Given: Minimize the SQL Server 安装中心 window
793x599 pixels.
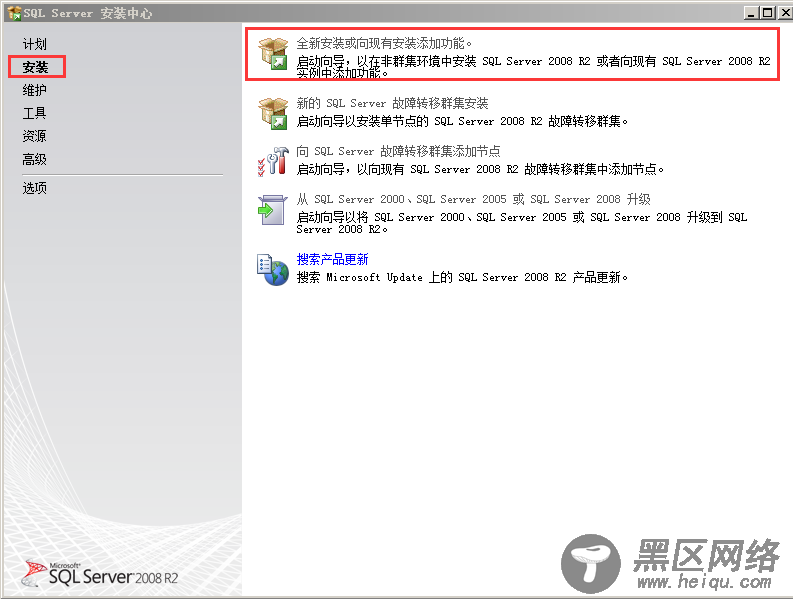Looking at the screenshot, I should click(x=751, y=13).
